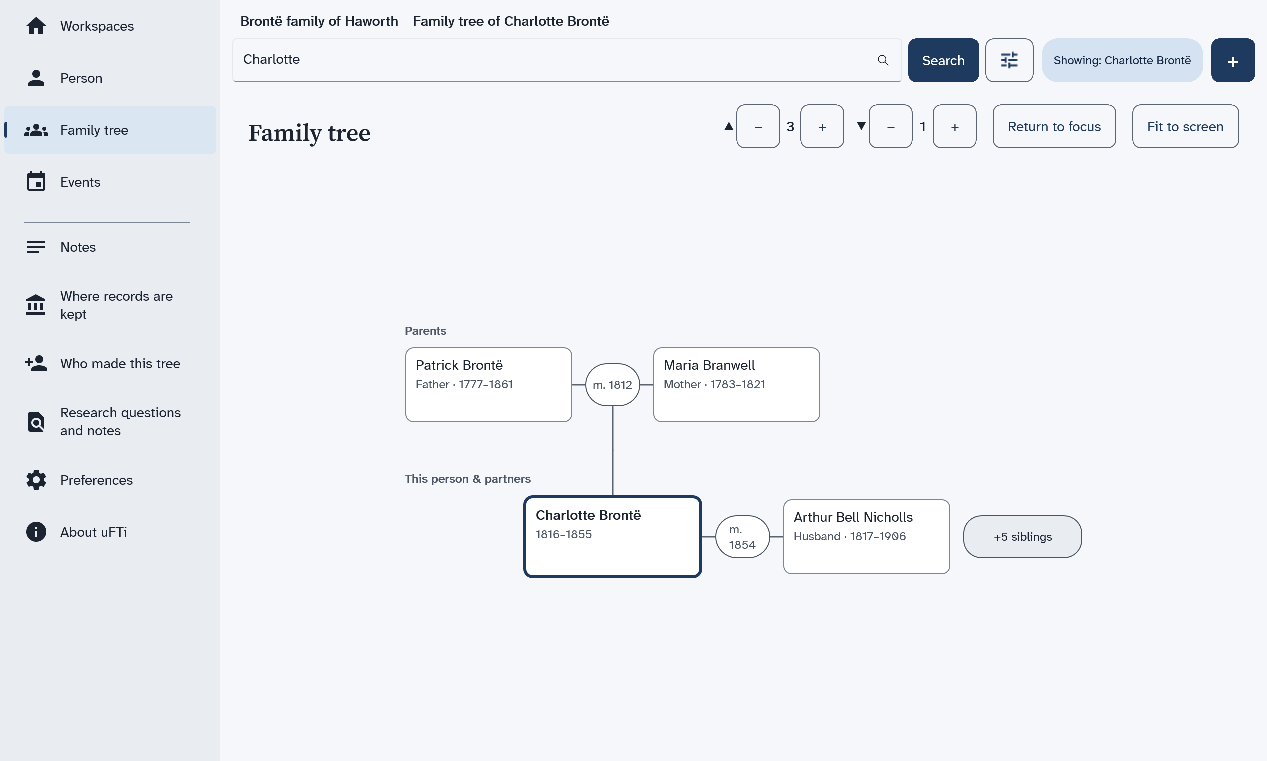The width and height of the screenshot is (1267, 761).
Task: Open About uFTi
Action: coord(110,532)
